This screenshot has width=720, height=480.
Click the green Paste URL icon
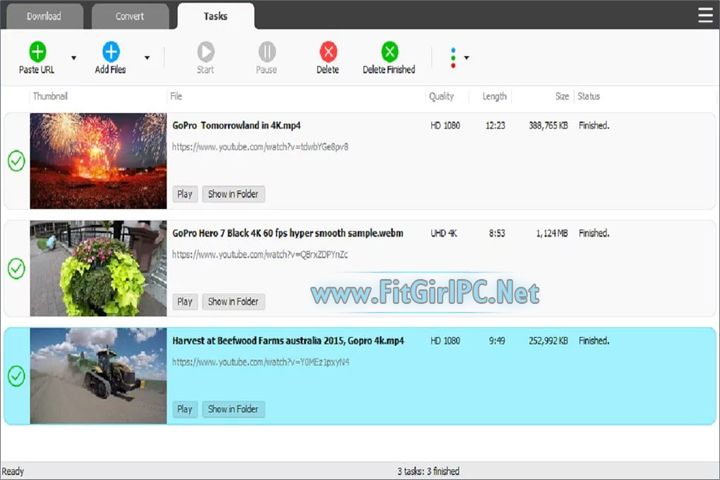click(38, 51)
